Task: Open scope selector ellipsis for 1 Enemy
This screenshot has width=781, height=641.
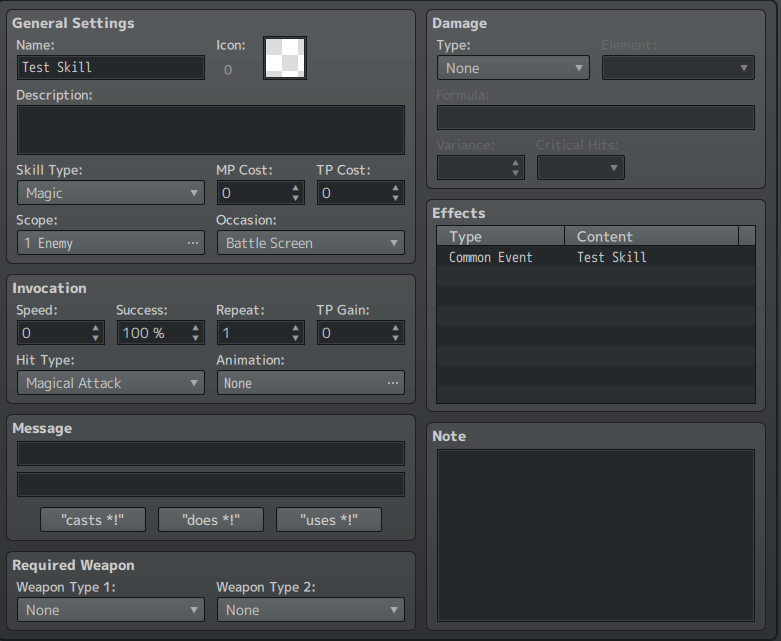Action: (x=192, y=243)
